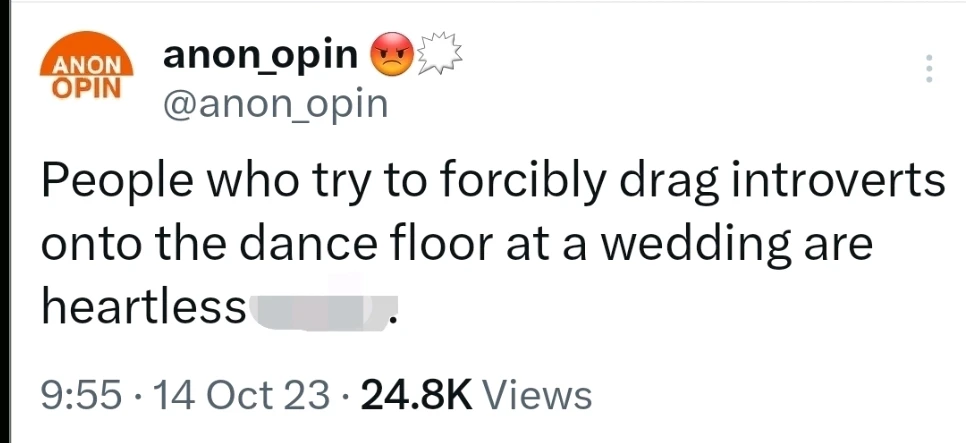This screenshot has width=966, height=443.
Task: Click the period after the blurred word
Action: pyautogui.click(x=394, y=320)
